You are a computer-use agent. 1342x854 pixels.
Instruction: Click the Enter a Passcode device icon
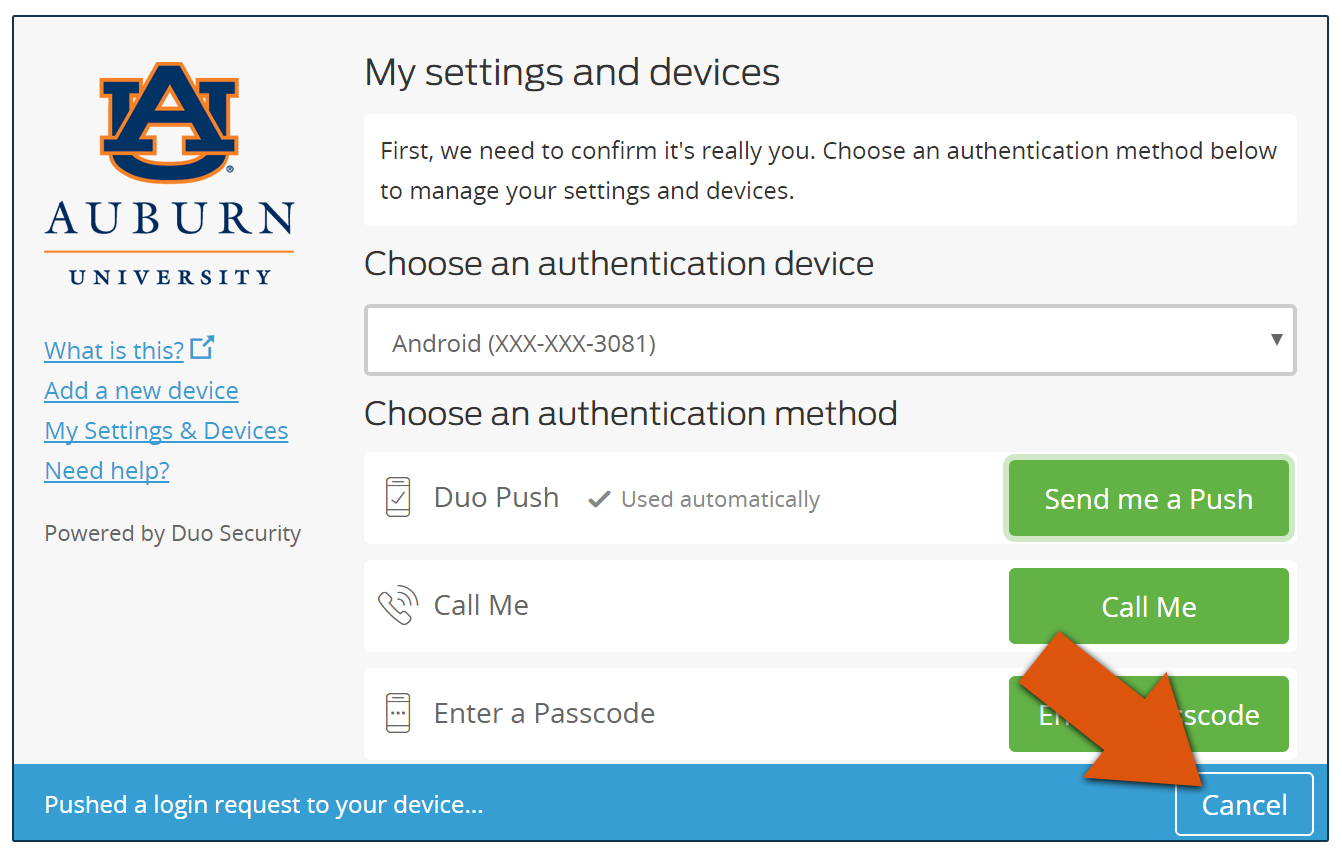coord(398,713)
